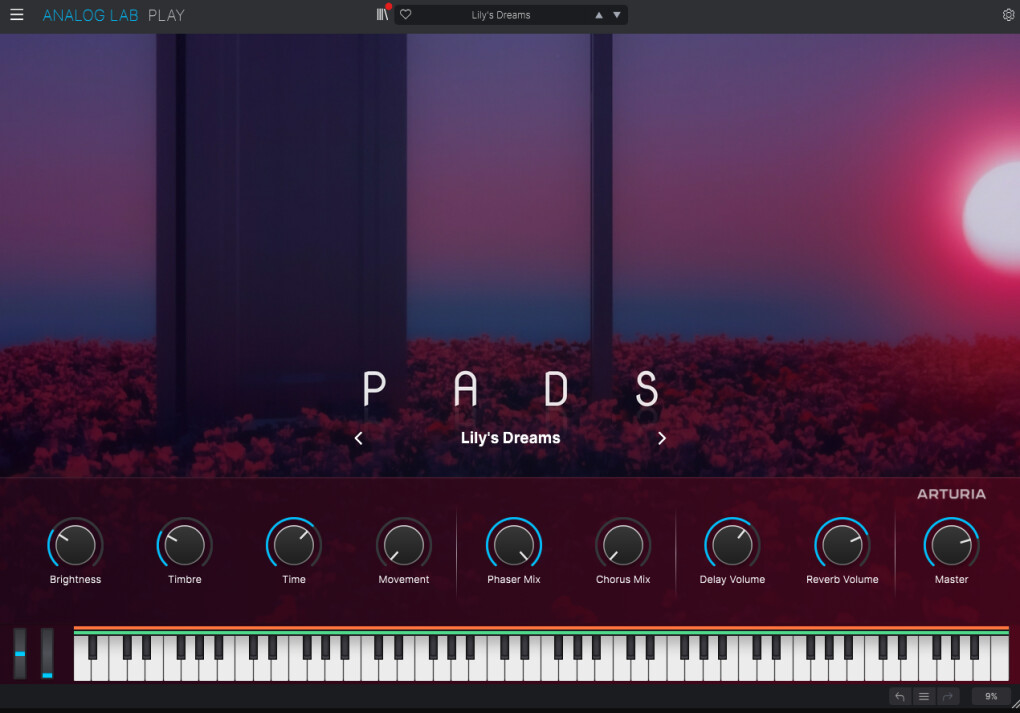Open the hamburger main menu
This screenshot has width=1020, height=713.
[16, 15]
